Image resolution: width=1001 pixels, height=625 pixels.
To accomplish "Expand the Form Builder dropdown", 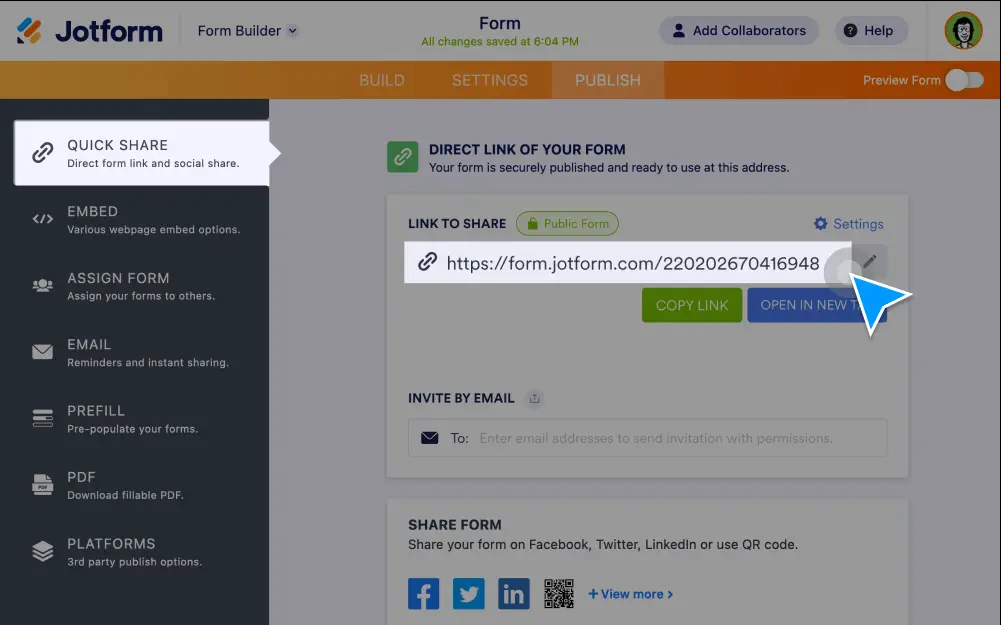I will [x=247, y=30].
